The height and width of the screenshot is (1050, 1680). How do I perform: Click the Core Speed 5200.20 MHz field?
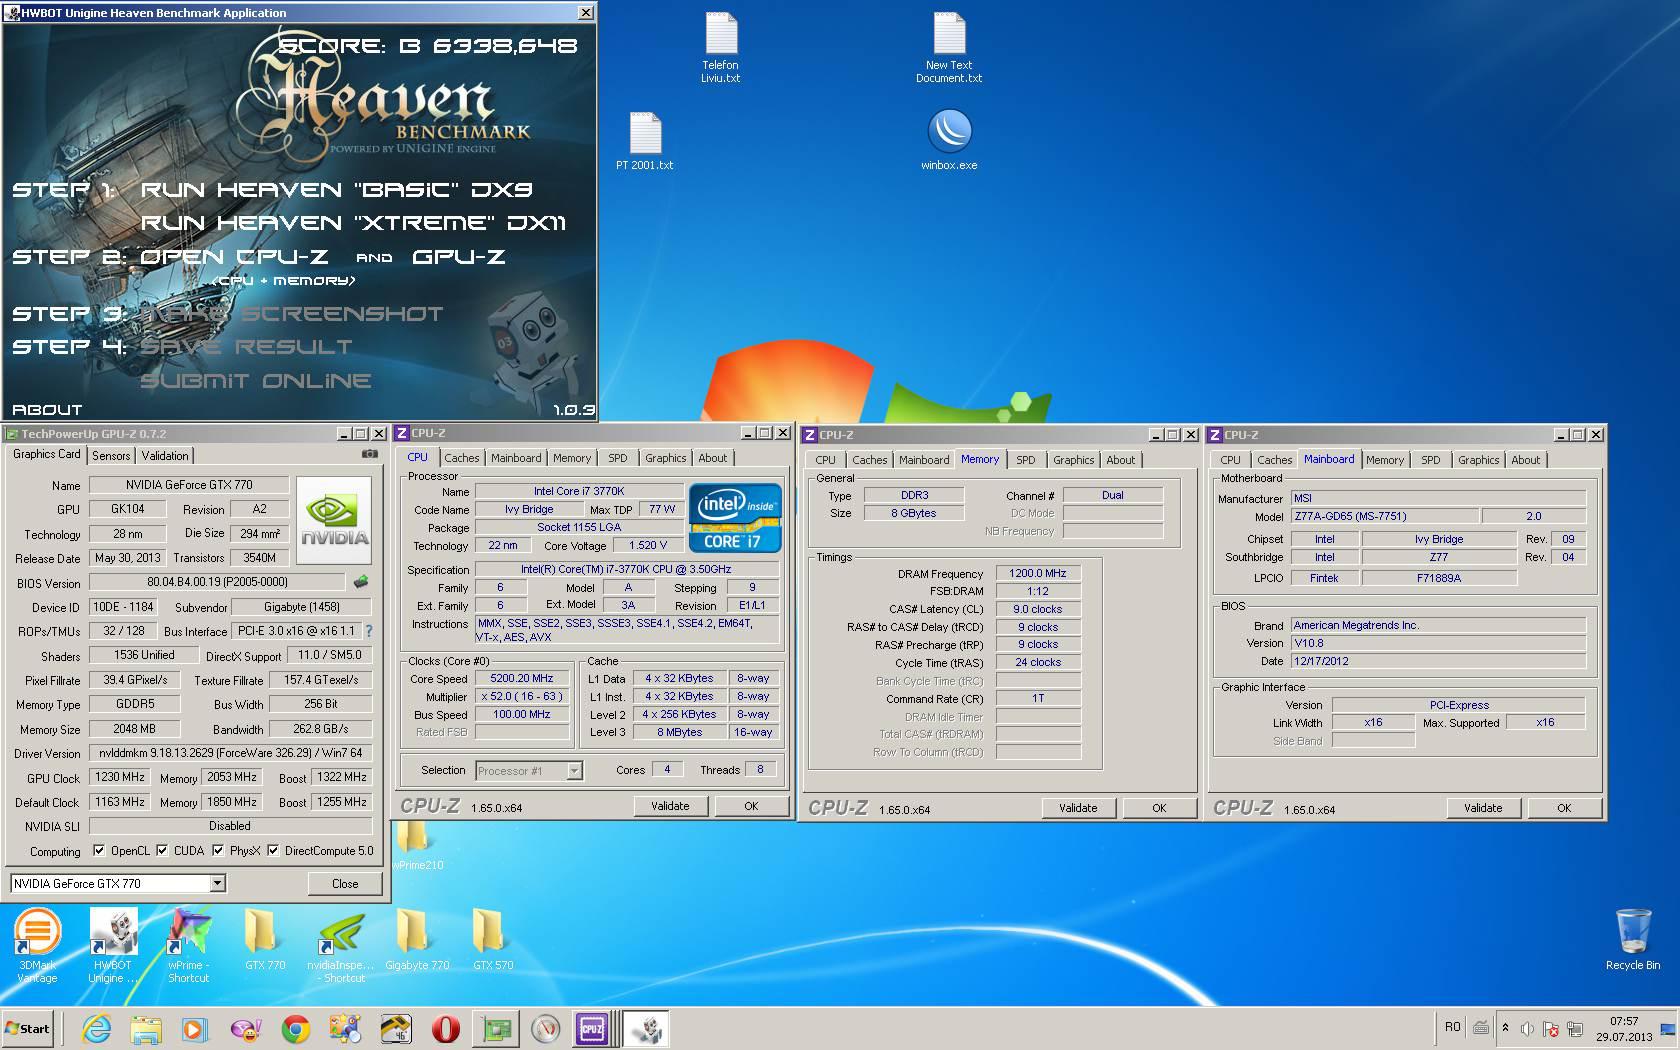pos(522,678)
